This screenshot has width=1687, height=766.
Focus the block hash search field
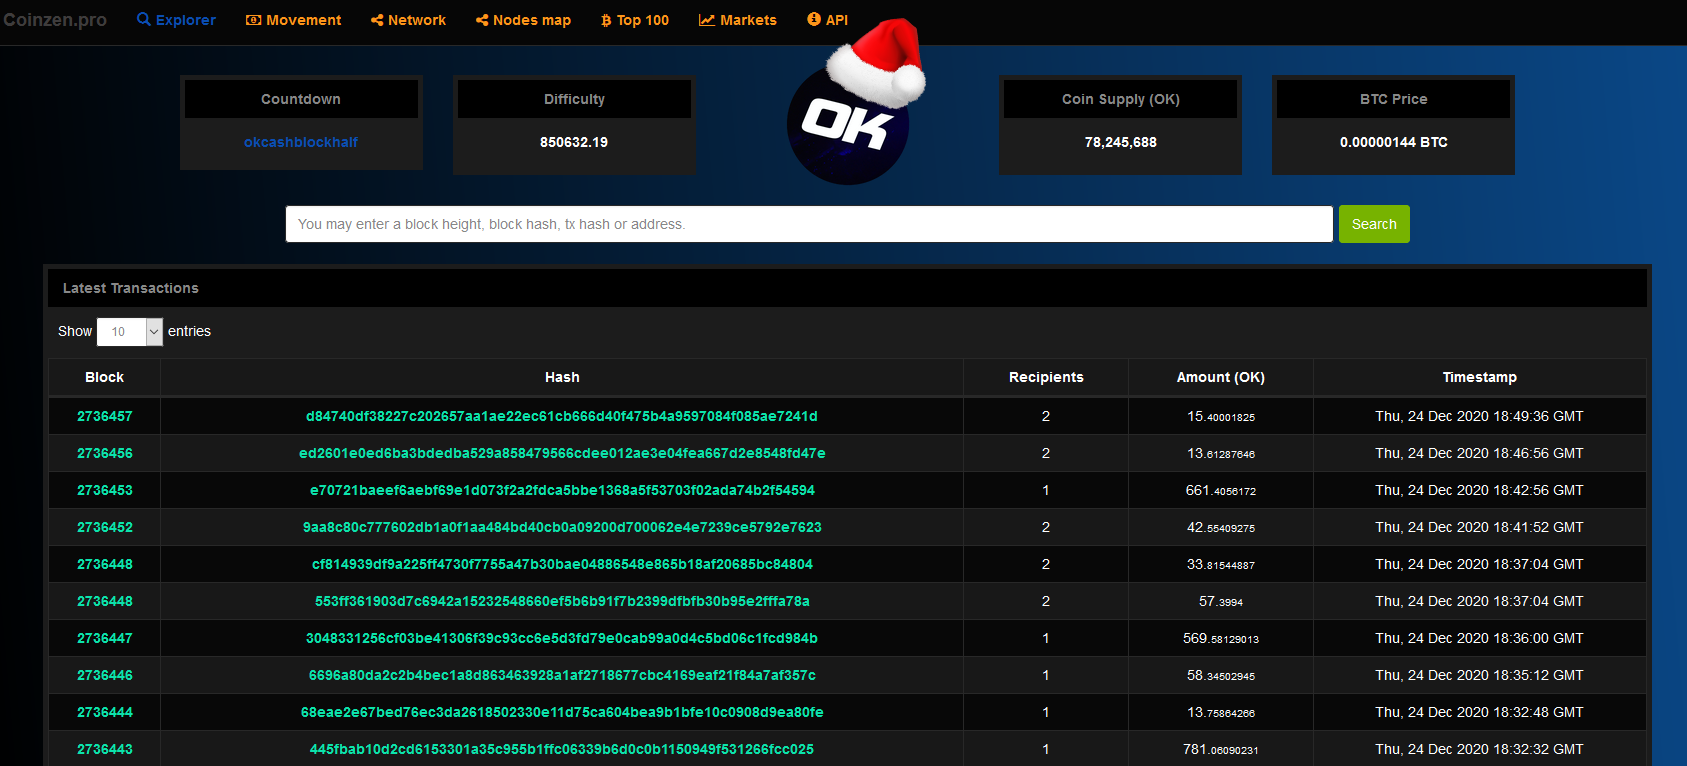tap(809, 224)
